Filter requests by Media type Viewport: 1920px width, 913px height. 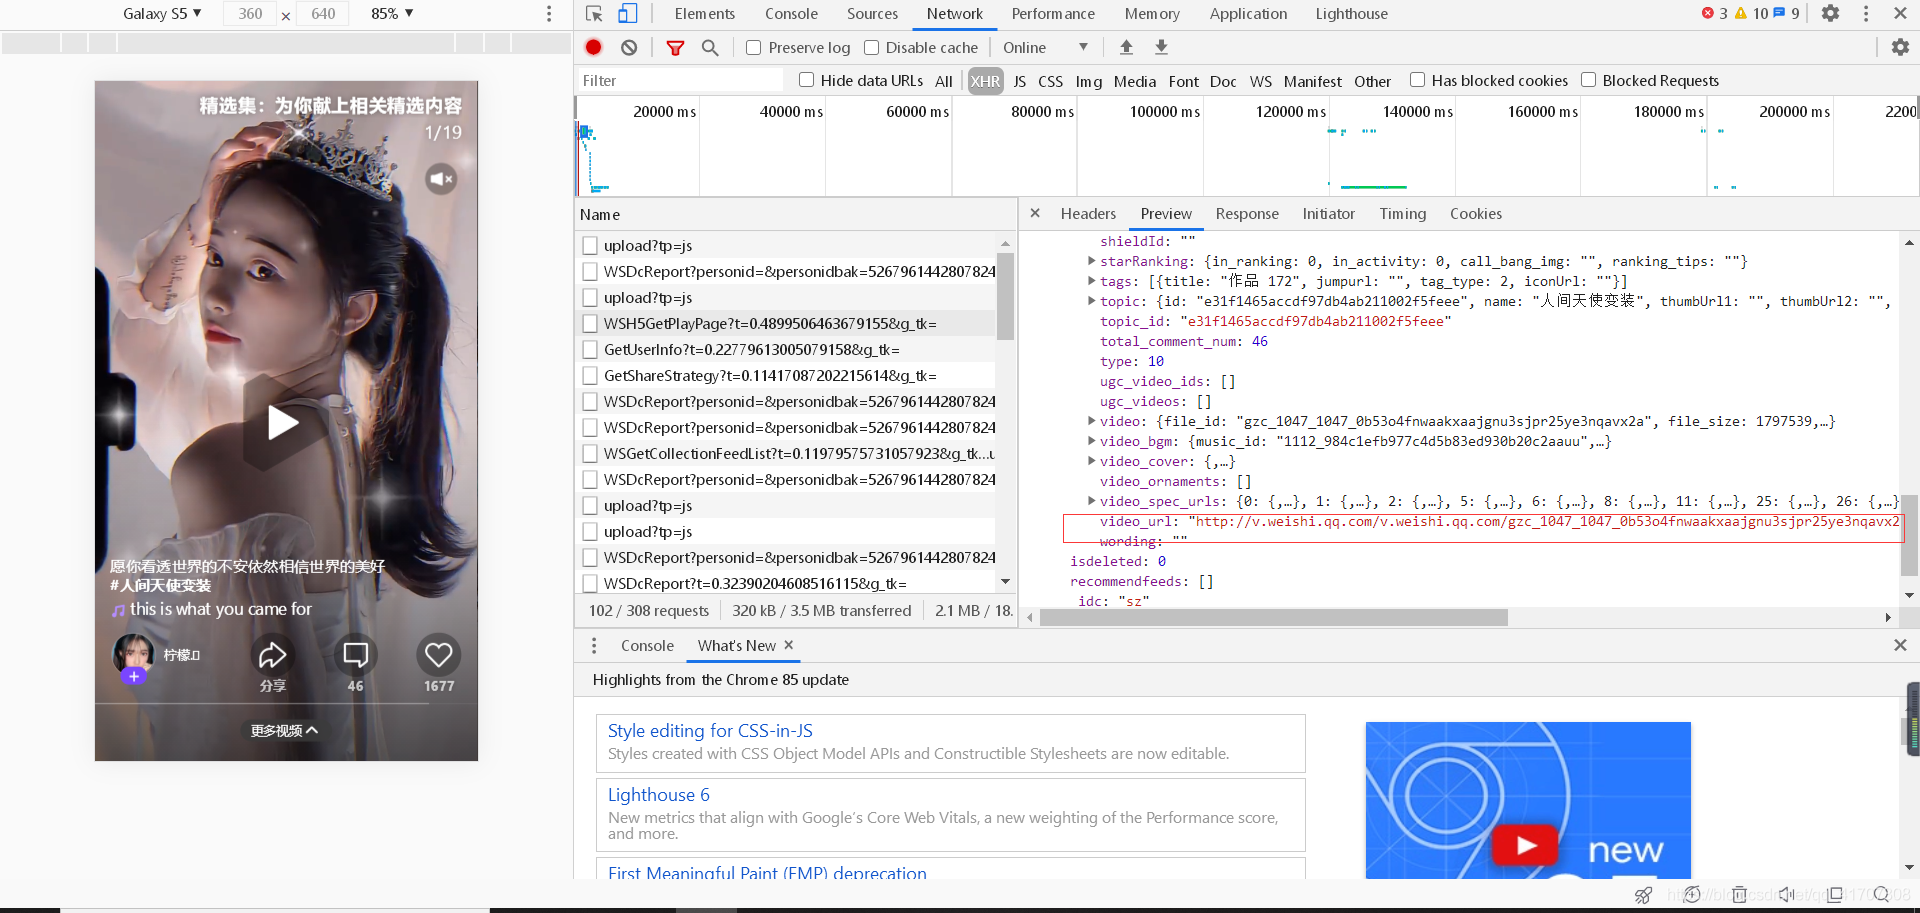coord(1134,81)
